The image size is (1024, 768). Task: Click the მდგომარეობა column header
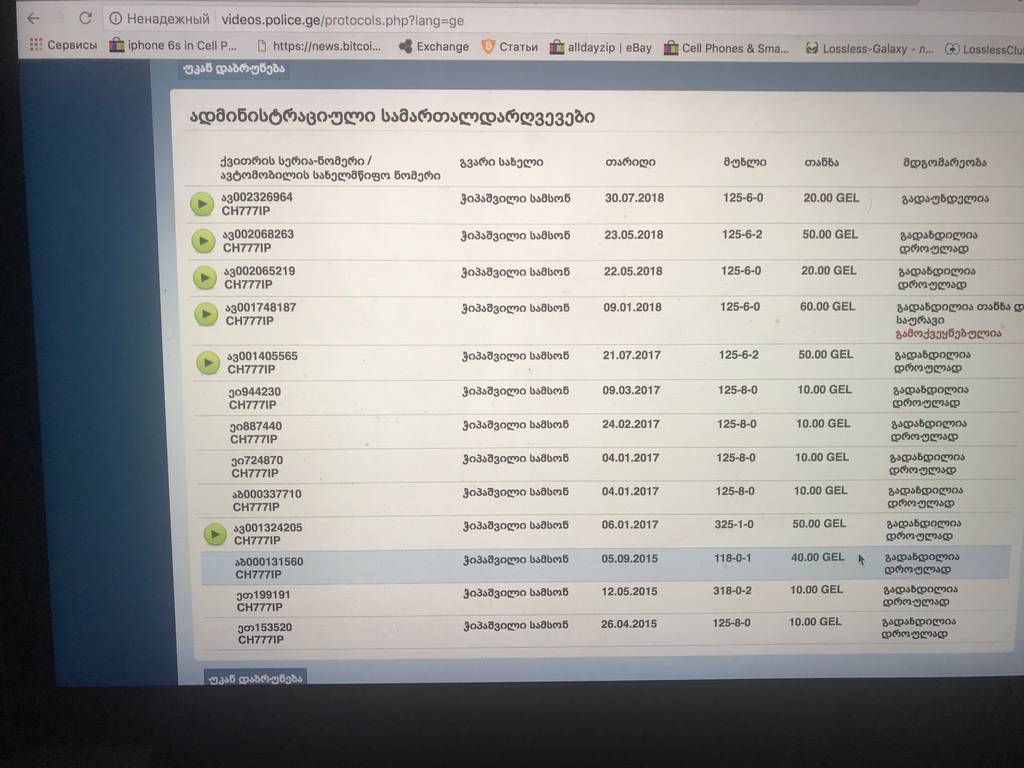pyautogui.click(x=944, y=162)
